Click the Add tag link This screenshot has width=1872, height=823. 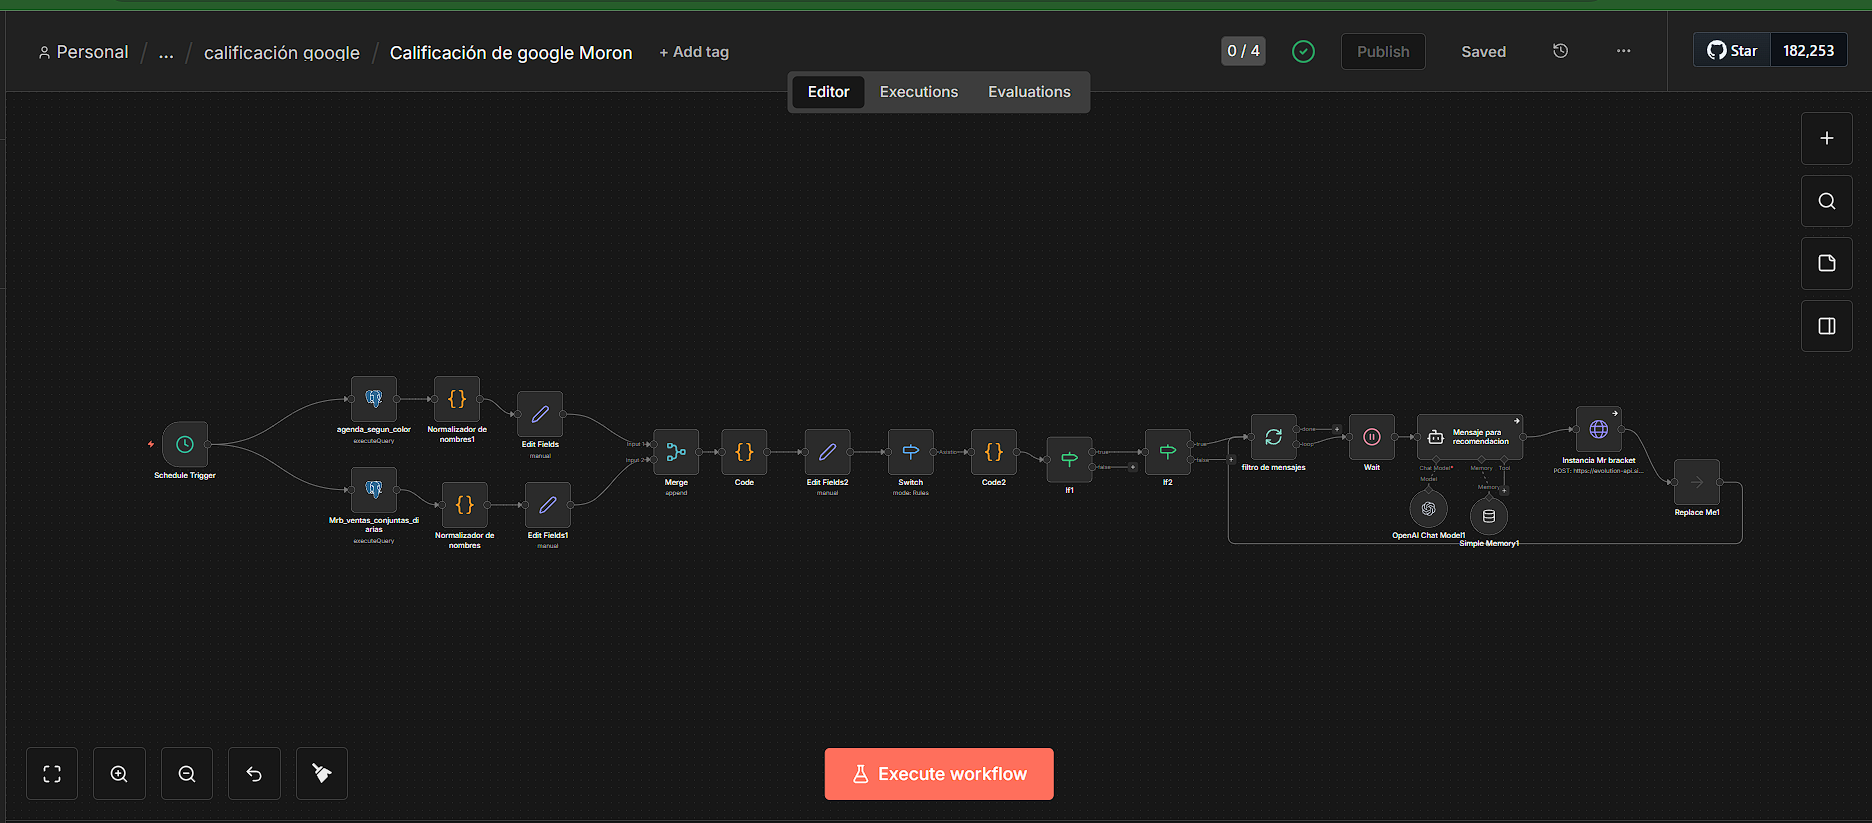coord(694,52)
